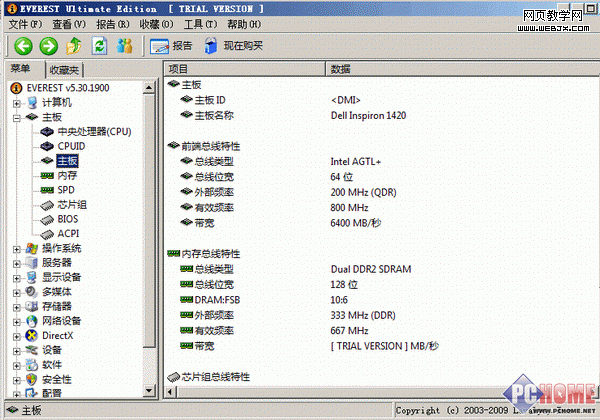Select 中央处理器(CPU) in the tree
Image resolution: width=600 pixels, height=420 pixels.
[x=93, y=131]
